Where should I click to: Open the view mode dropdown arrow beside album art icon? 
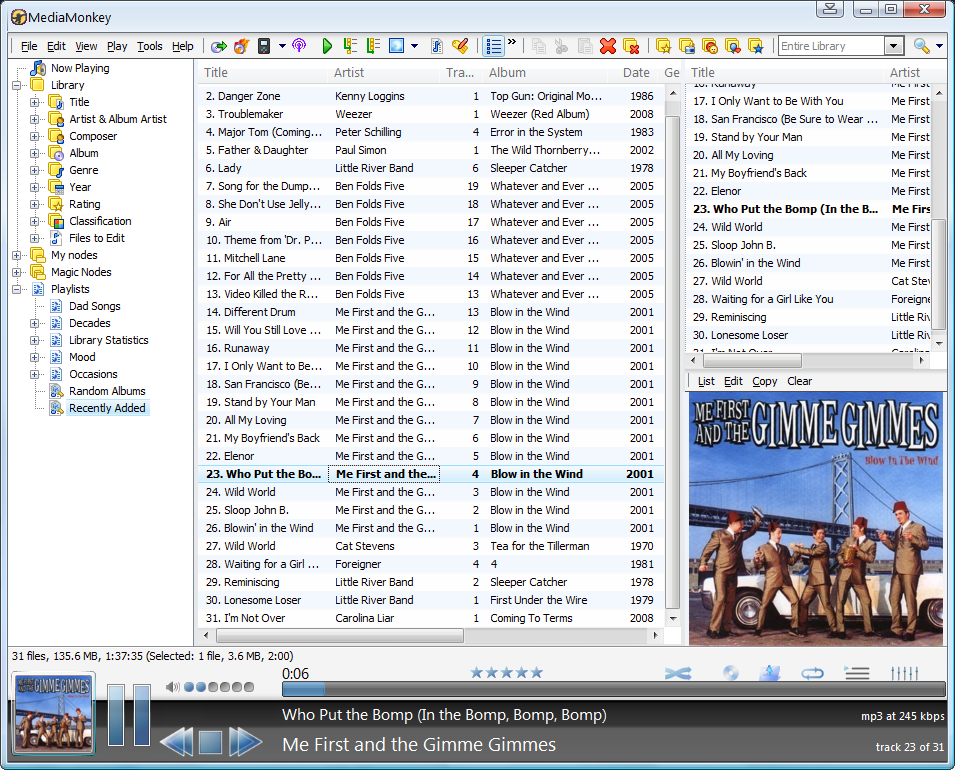click(415, 46)
